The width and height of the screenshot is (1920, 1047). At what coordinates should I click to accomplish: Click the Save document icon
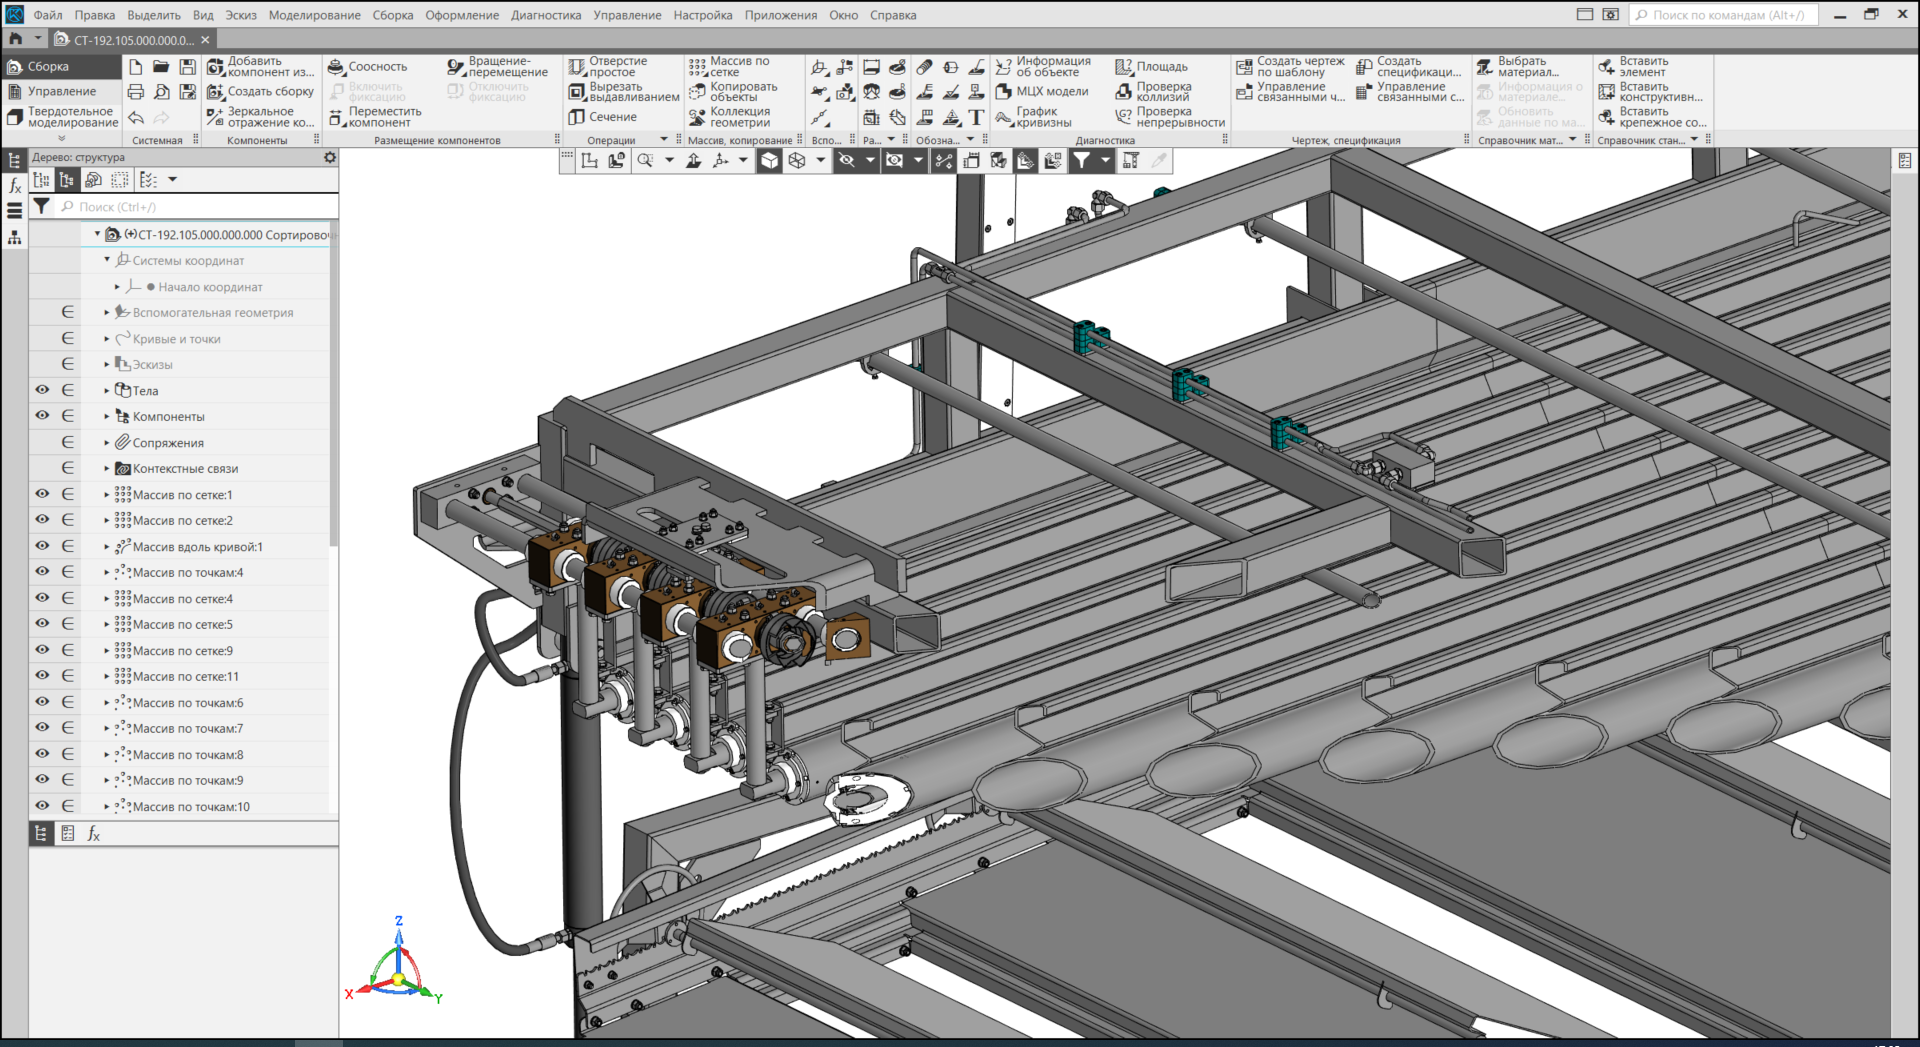click(x=187, y=67)
